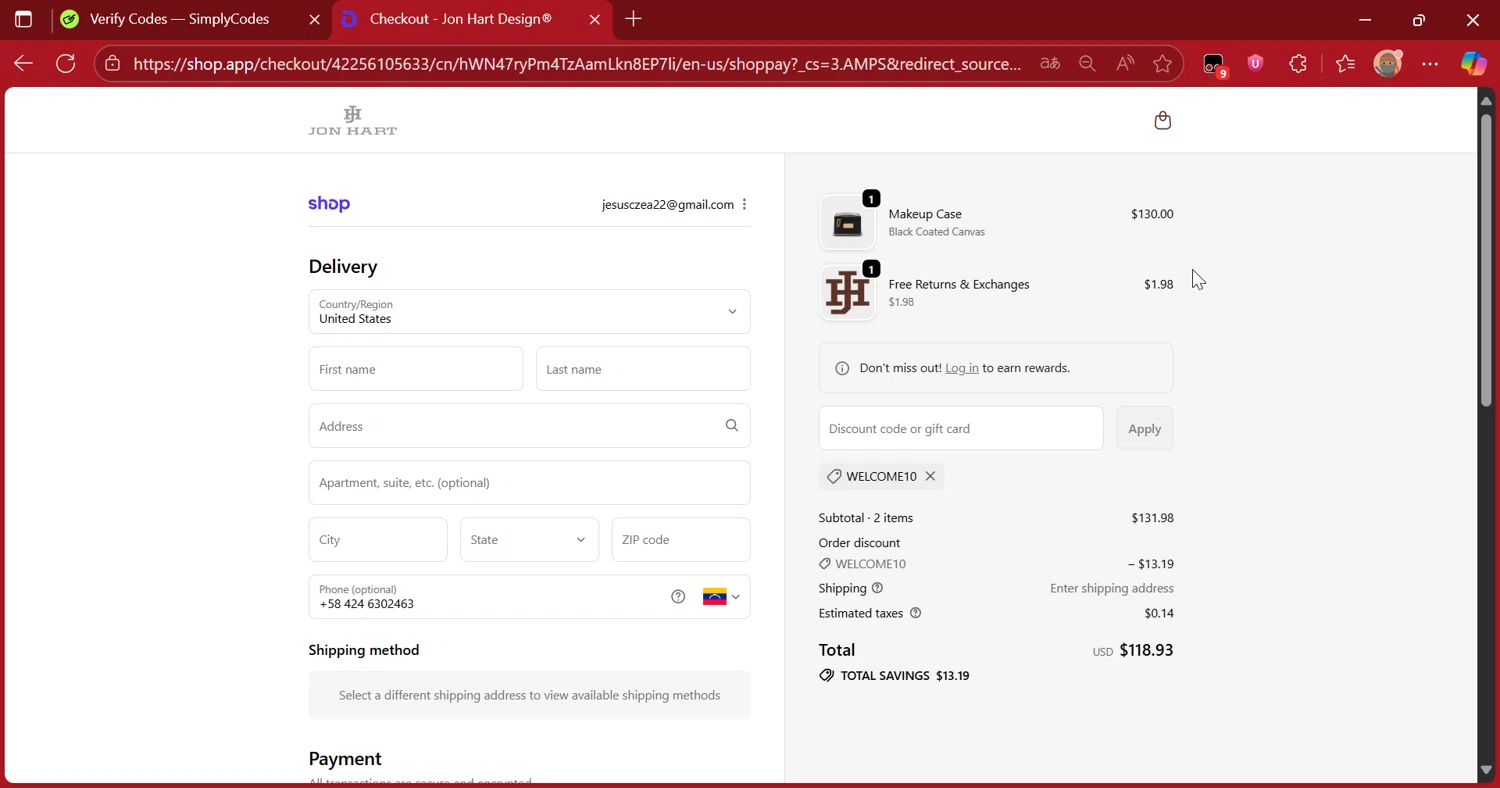The height and width of the screenshot is (788, 1500).
Task: Open the cart bag icon
Action: (x=1162, y=121)
